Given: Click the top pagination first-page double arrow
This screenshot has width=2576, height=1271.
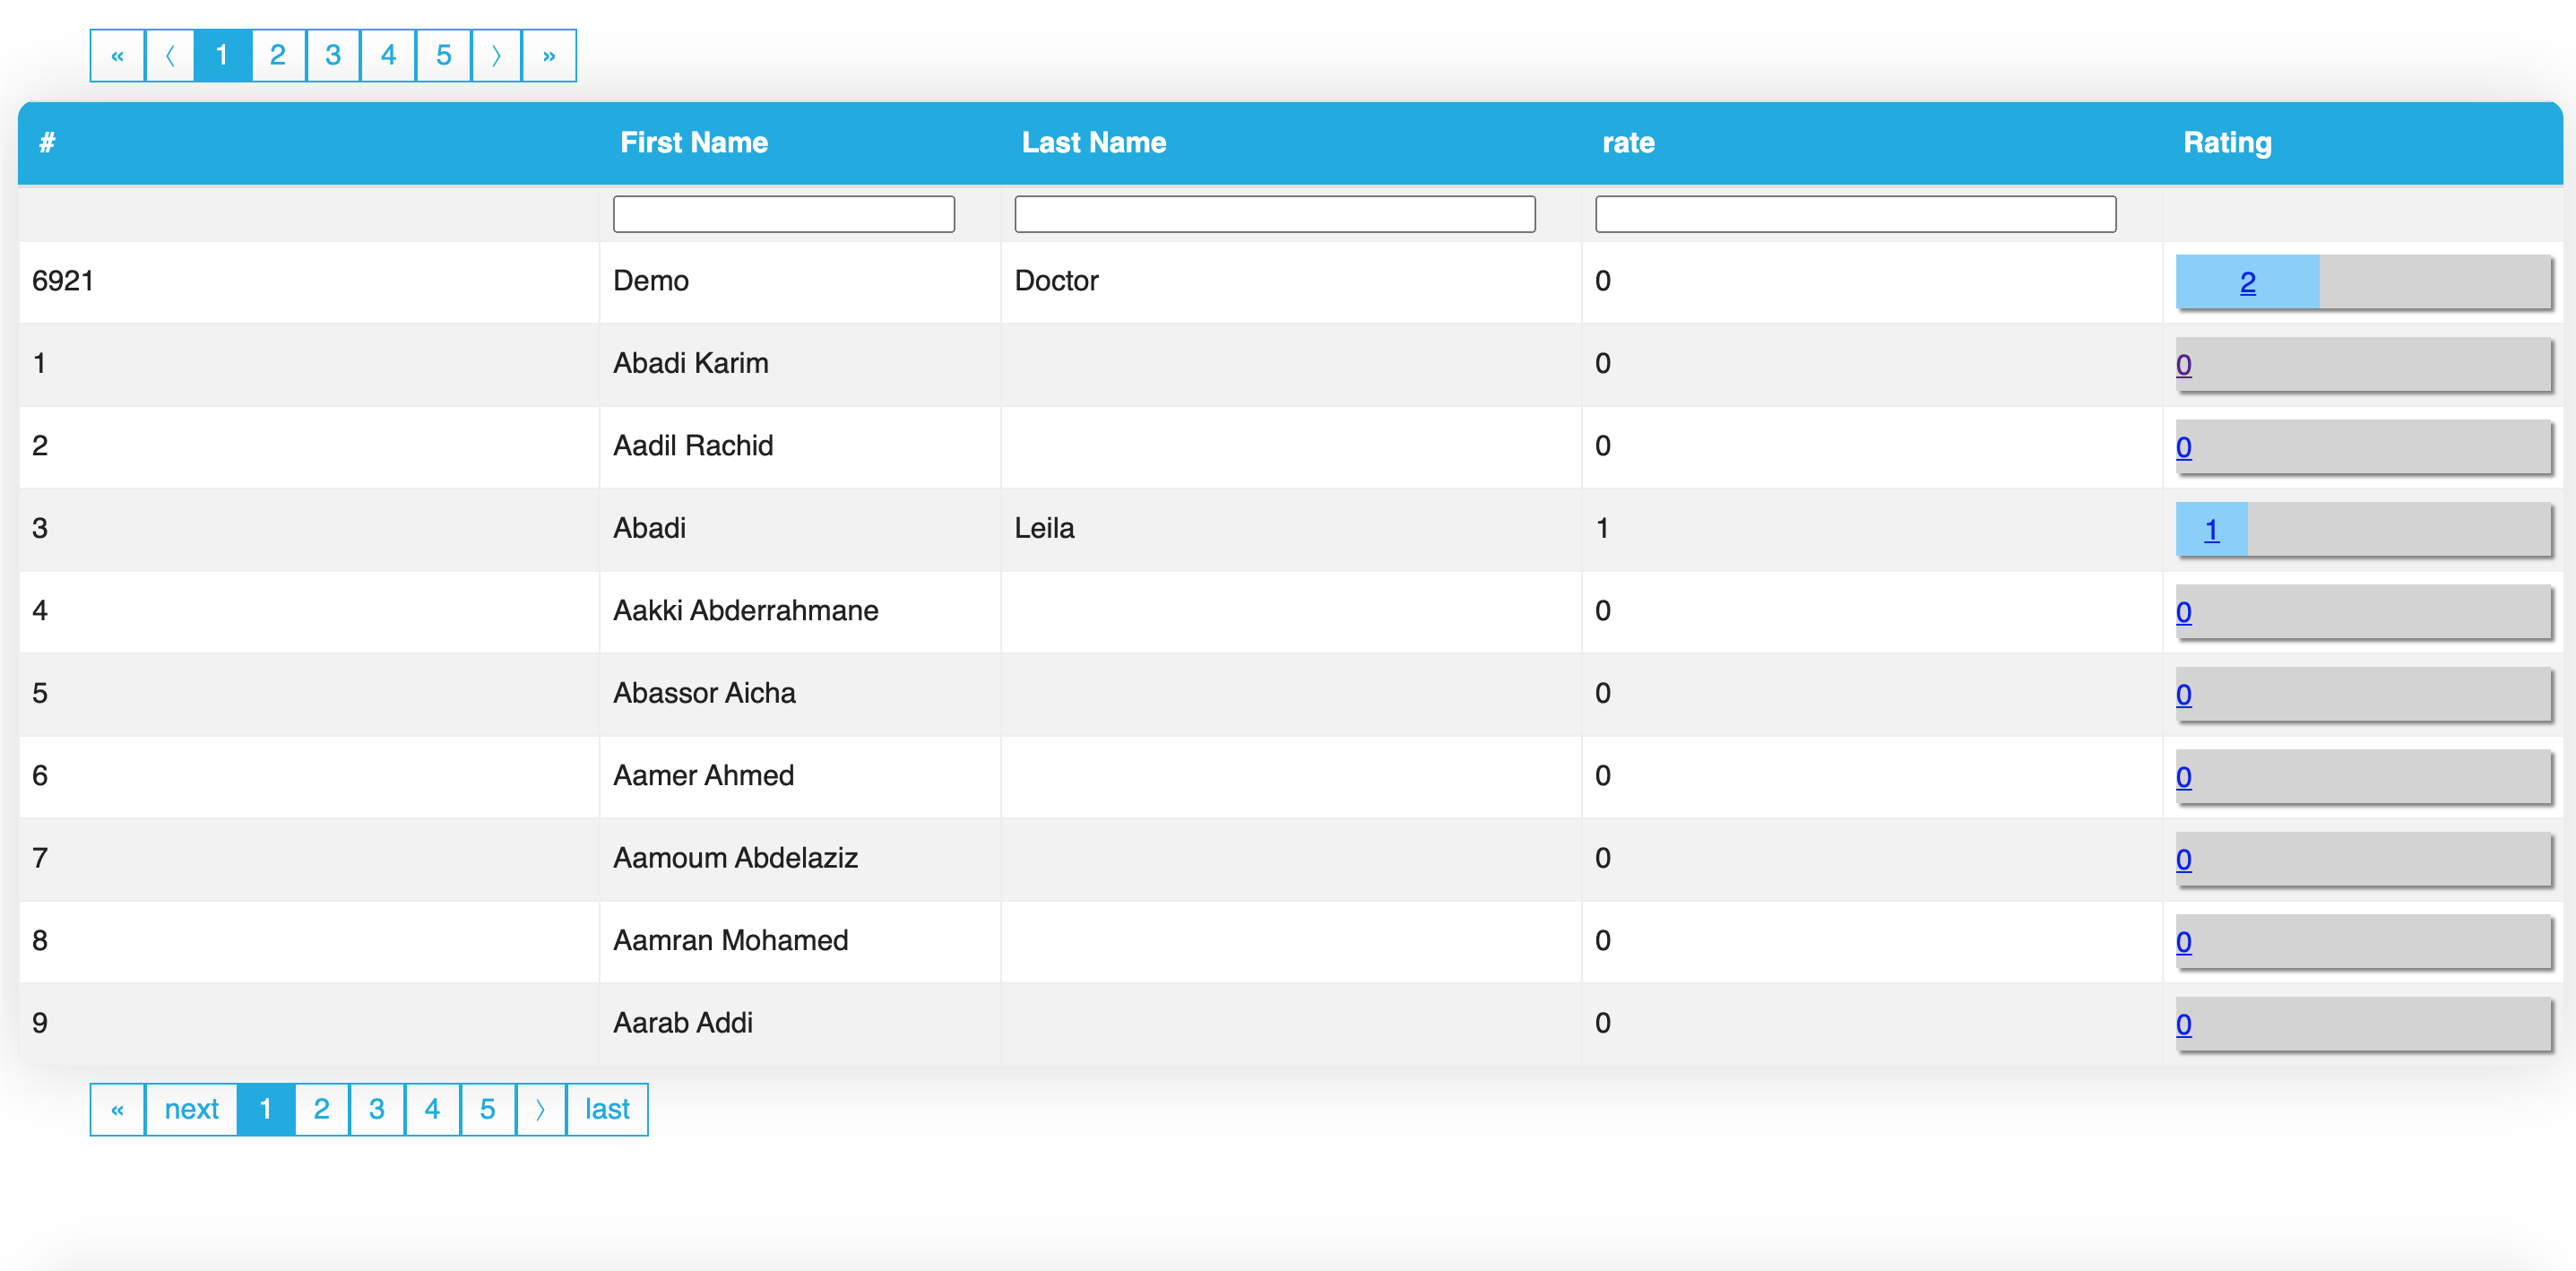Looking at the screenshot, I should click(117, 56).
